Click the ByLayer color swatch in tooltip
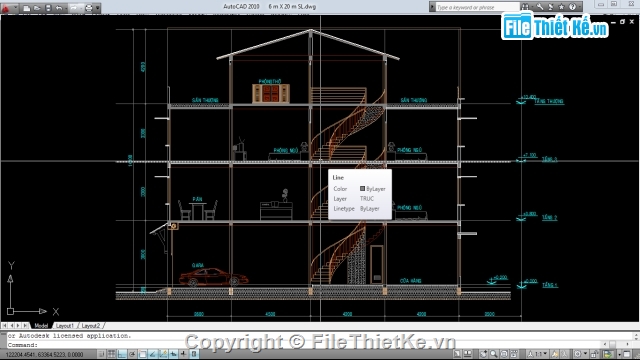The image size is (640, 360). click(x=362, y=189)
